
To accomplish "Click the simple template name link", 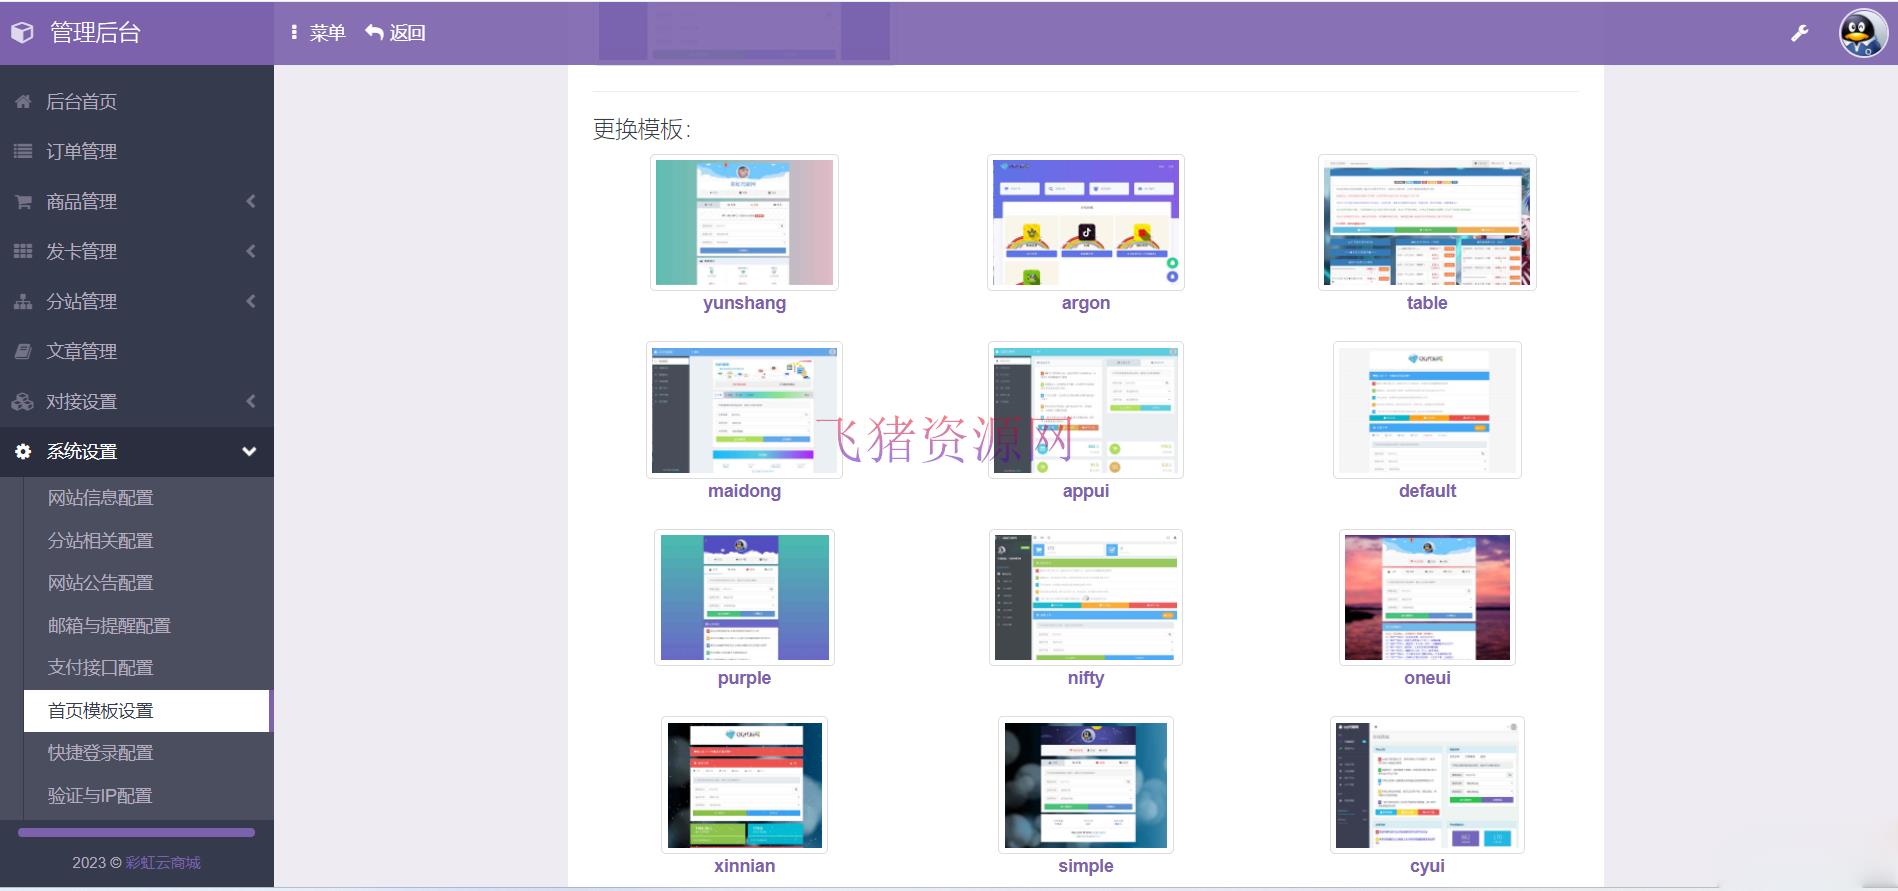I will point(1086,866).
